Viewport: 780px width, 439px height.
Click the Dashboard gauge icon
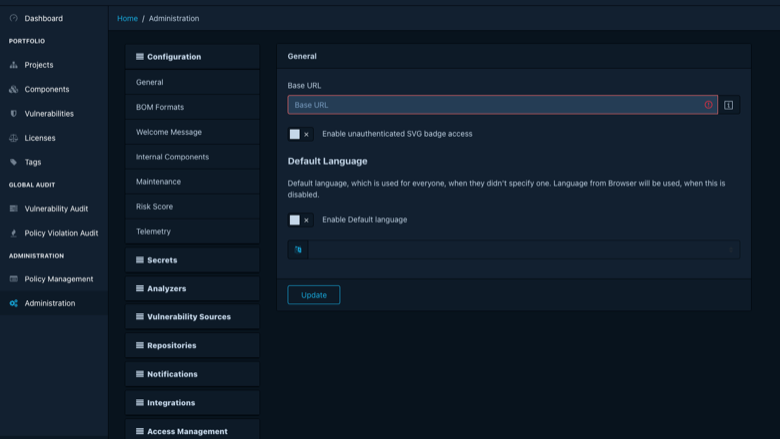[x=13, y=18]
